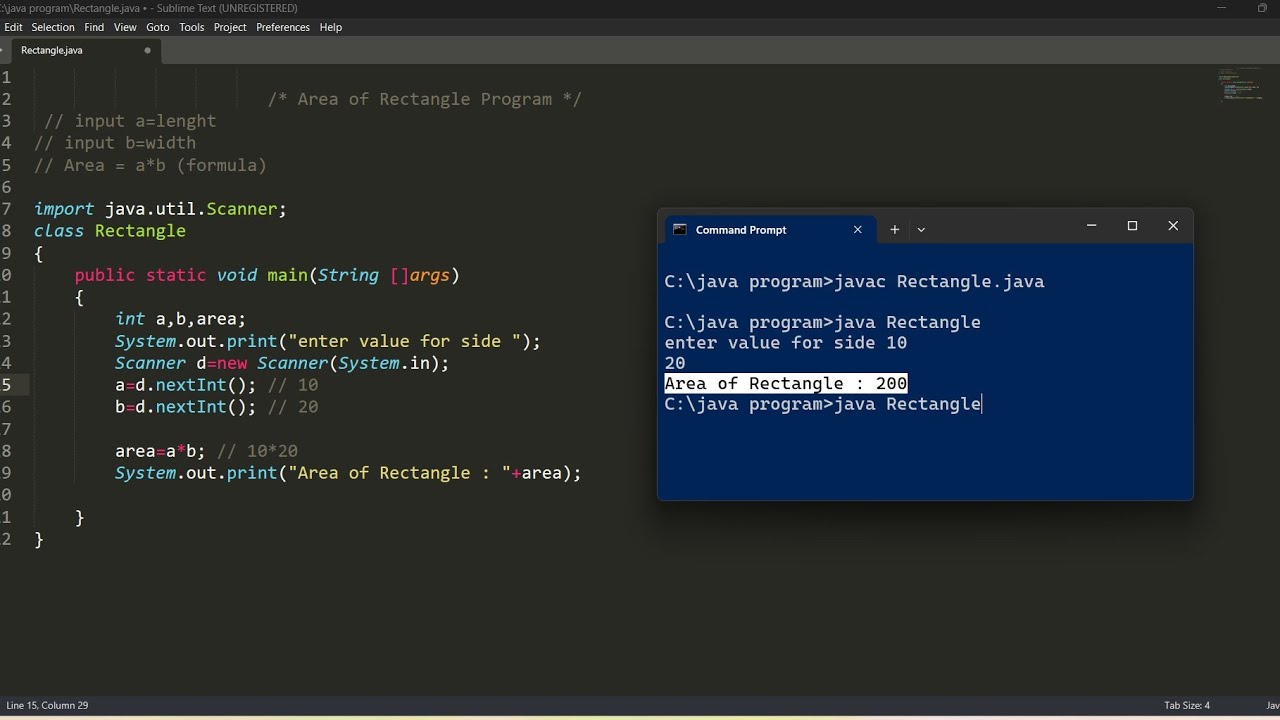
Task: Open the Goto menu
Action: (158, 27)
